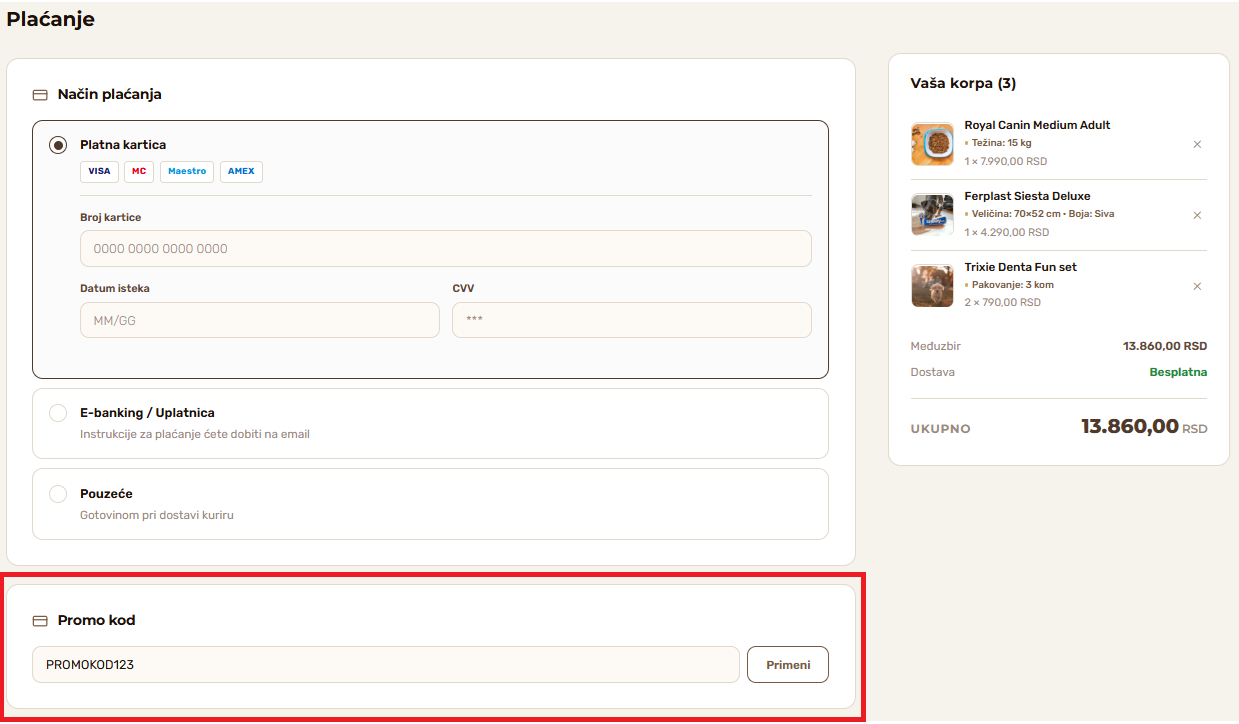Click the MC Mastercard badge

139,171
